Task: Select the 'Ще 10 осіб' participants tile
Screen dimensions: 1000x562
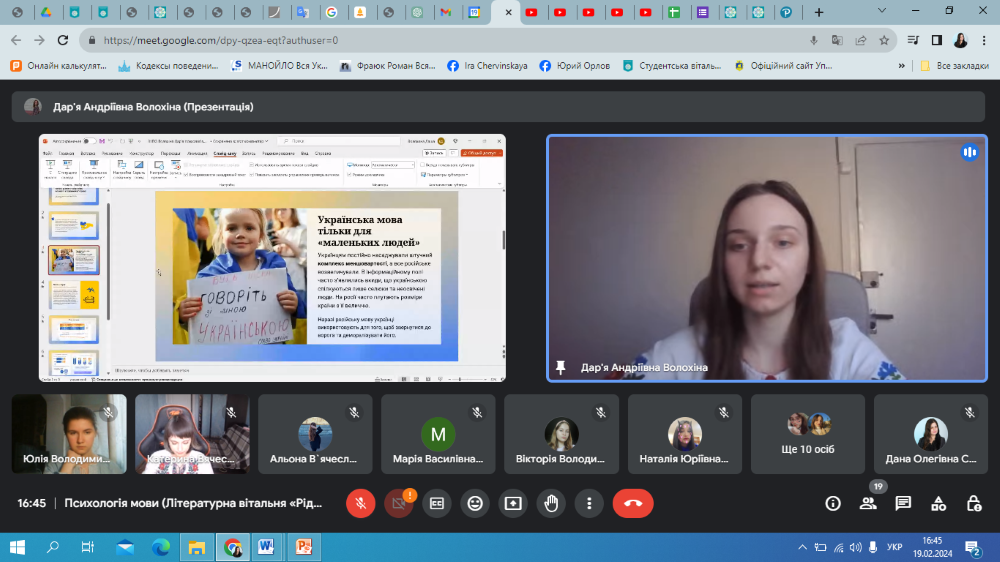Action: pyautogui.click(x=808, y=434)
